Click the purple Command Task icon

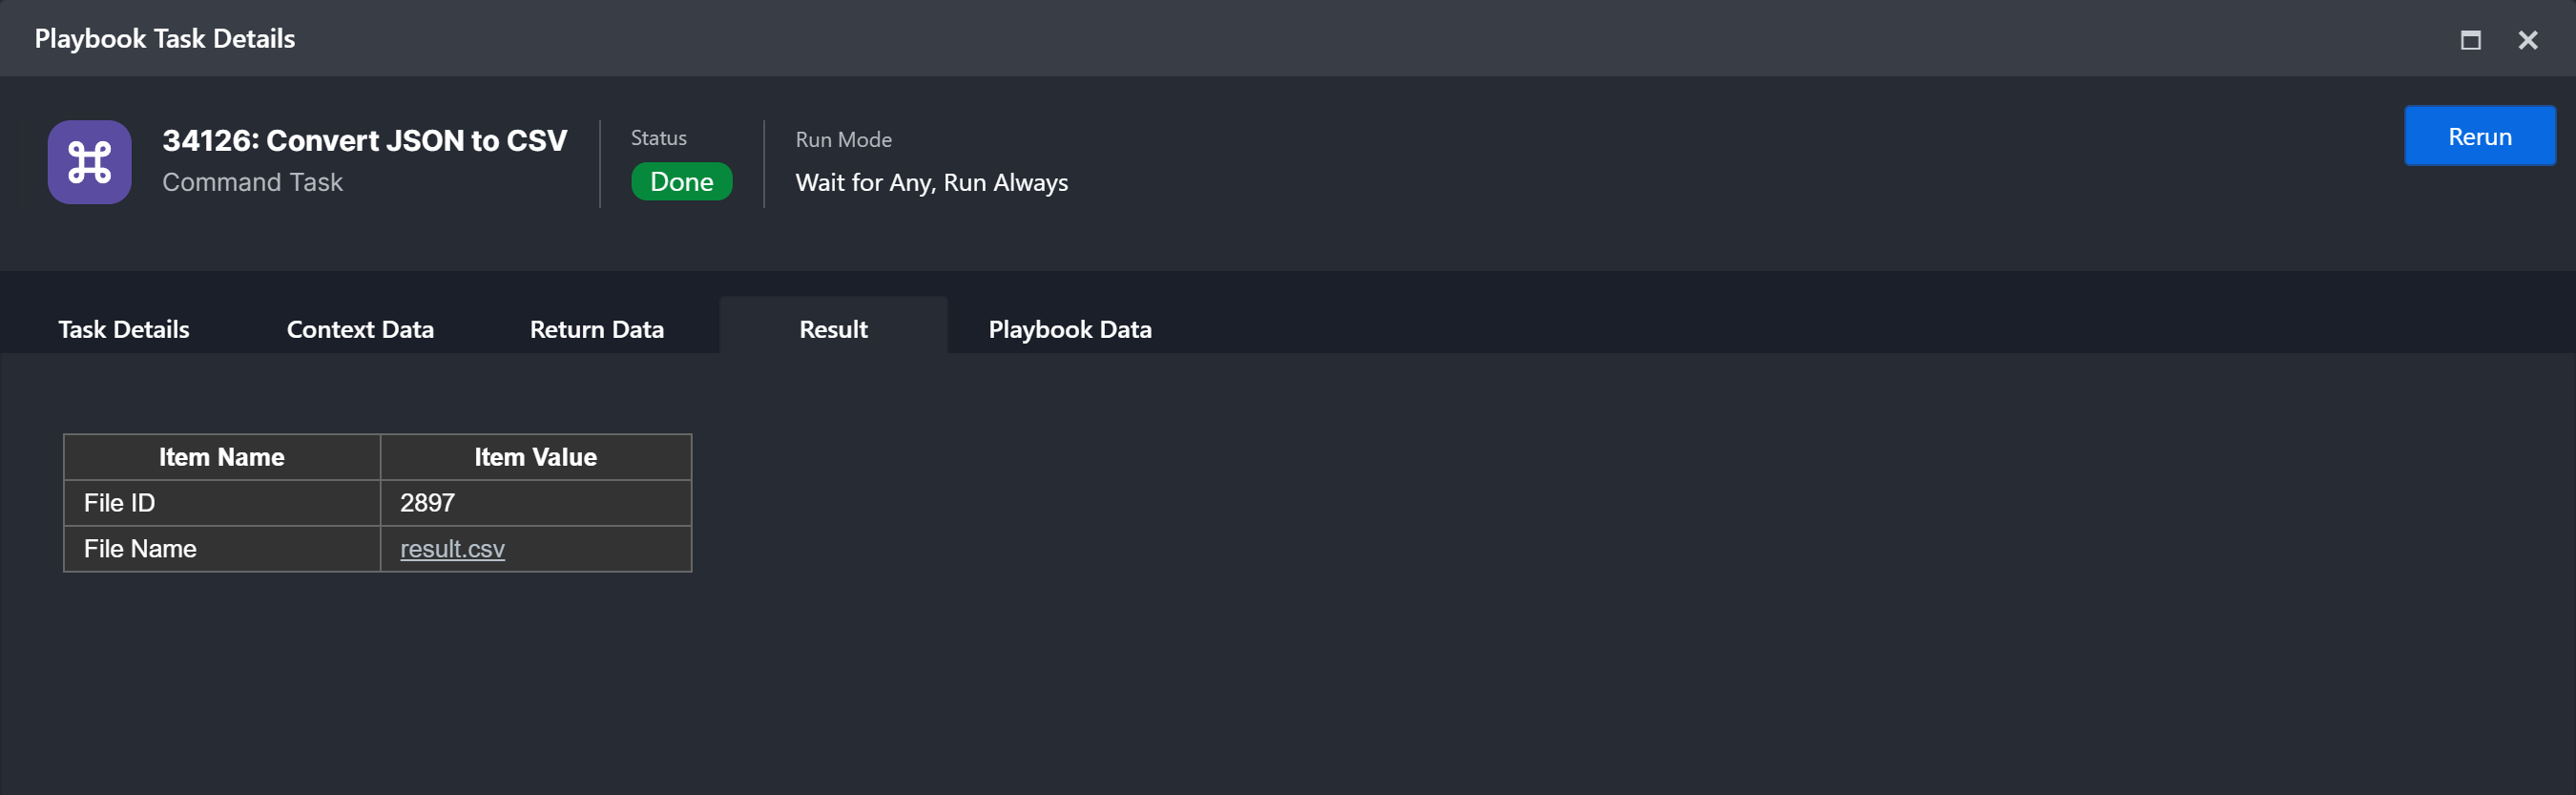pyautogui.click(x=89, y=162)
